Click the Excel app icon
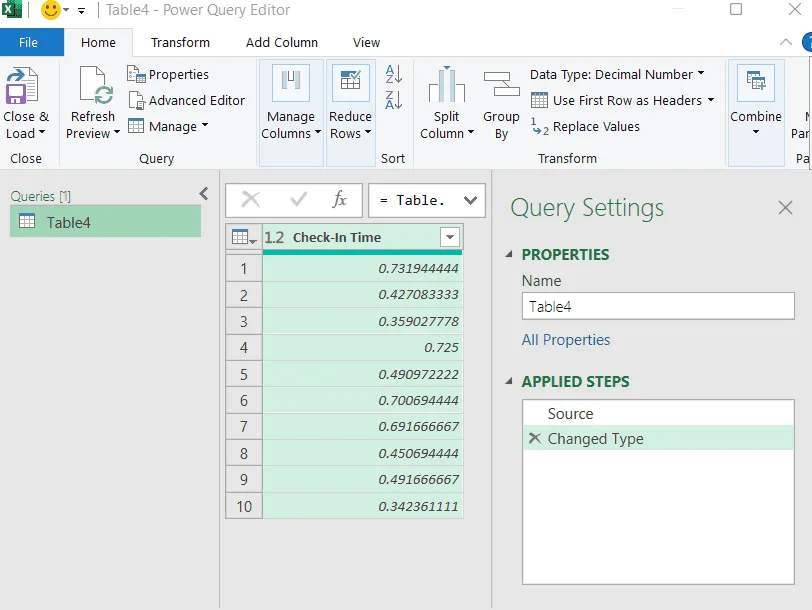This screenshot has width=812, height=610. 10,9
